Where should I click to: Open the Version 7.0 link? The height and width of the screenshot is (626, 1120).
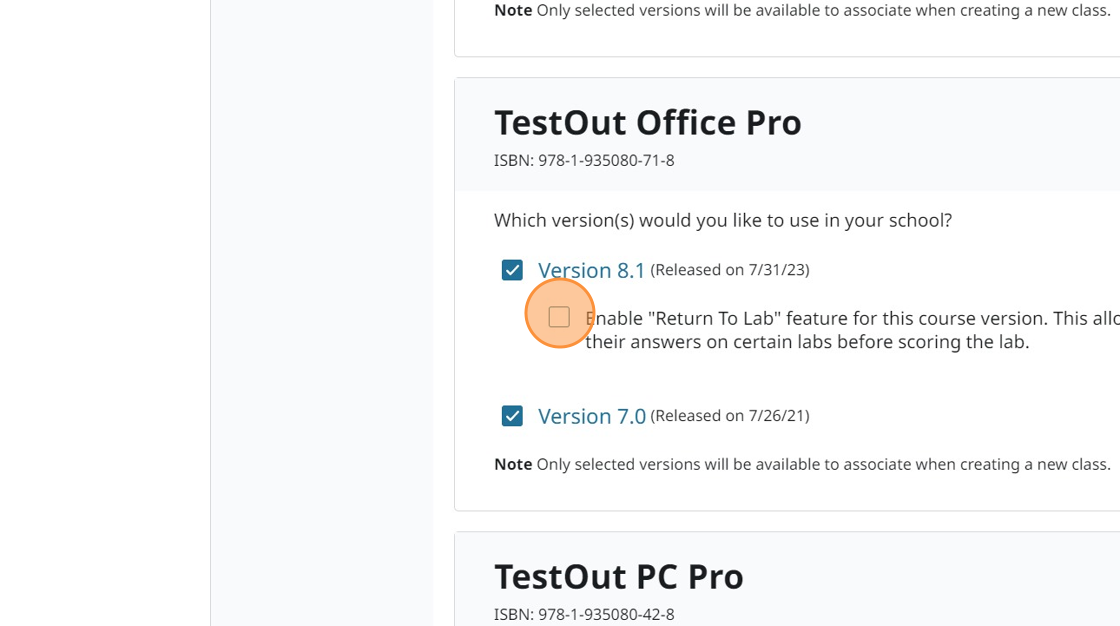coord(592,415)
